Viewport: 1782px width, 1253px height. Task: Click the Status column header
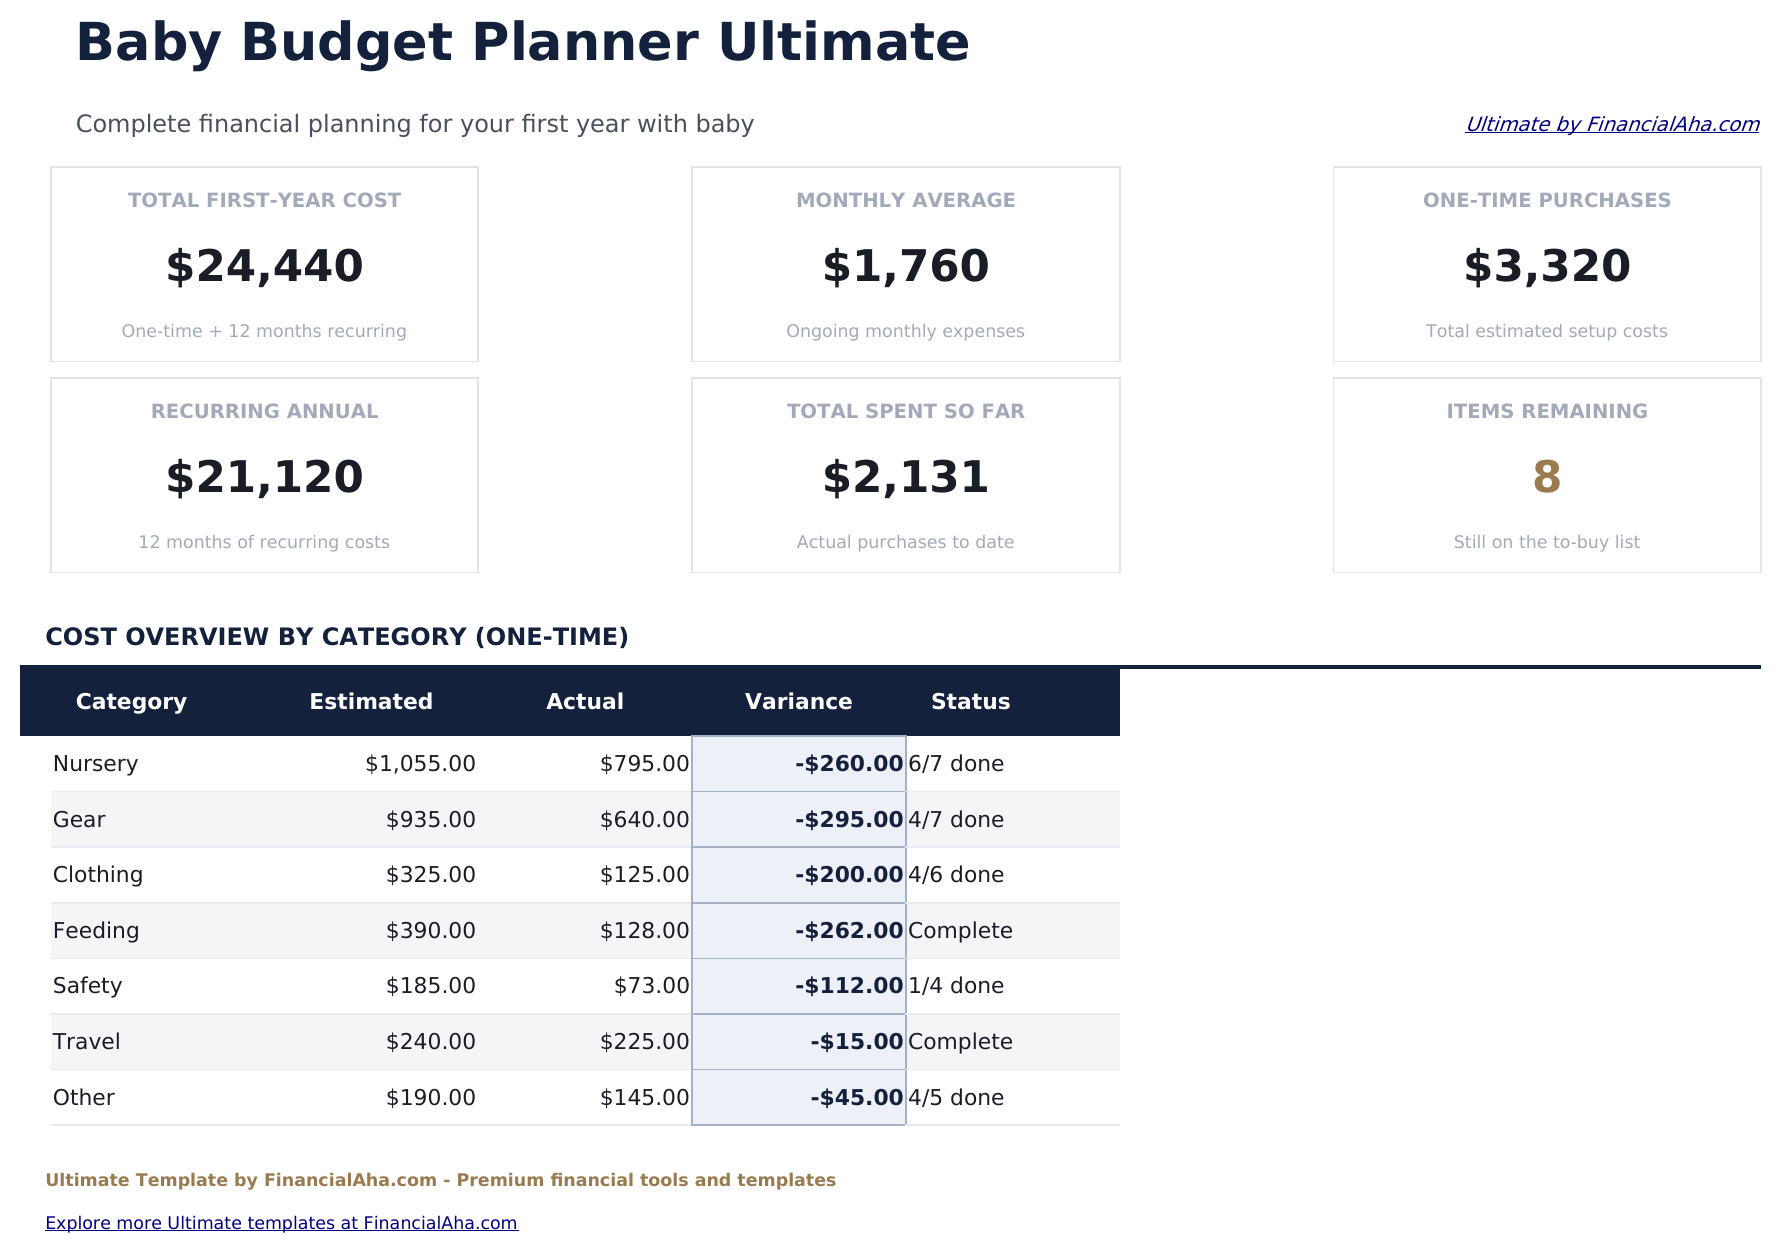click(970, 701)
